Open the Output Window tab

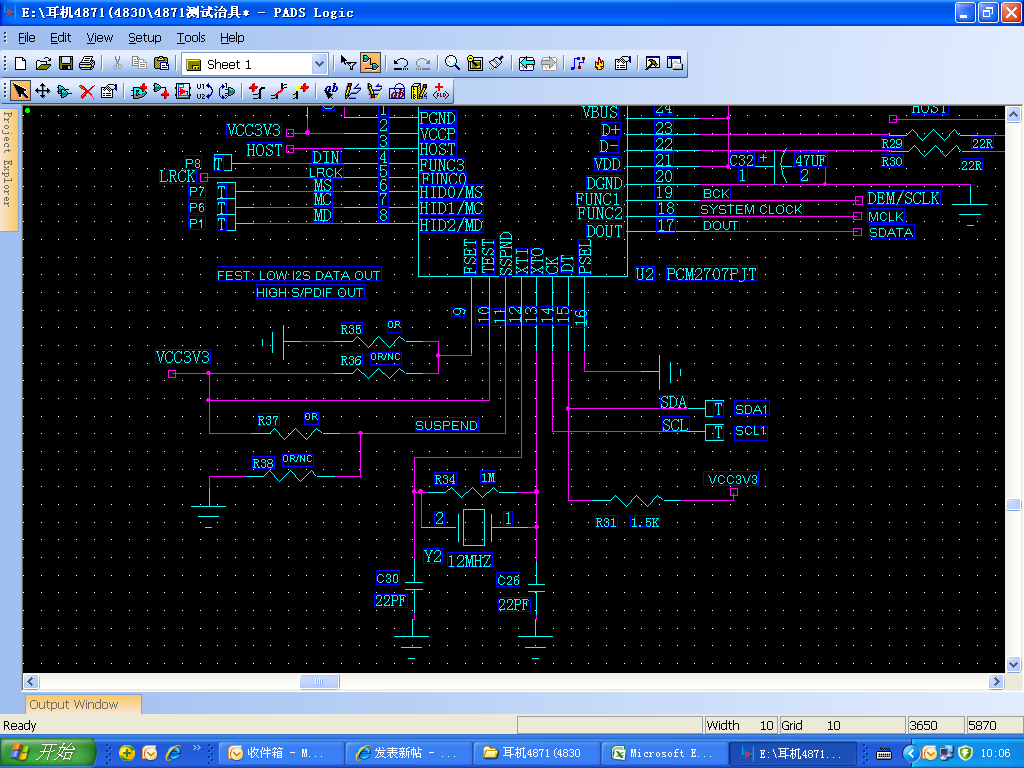coord(73,705)
